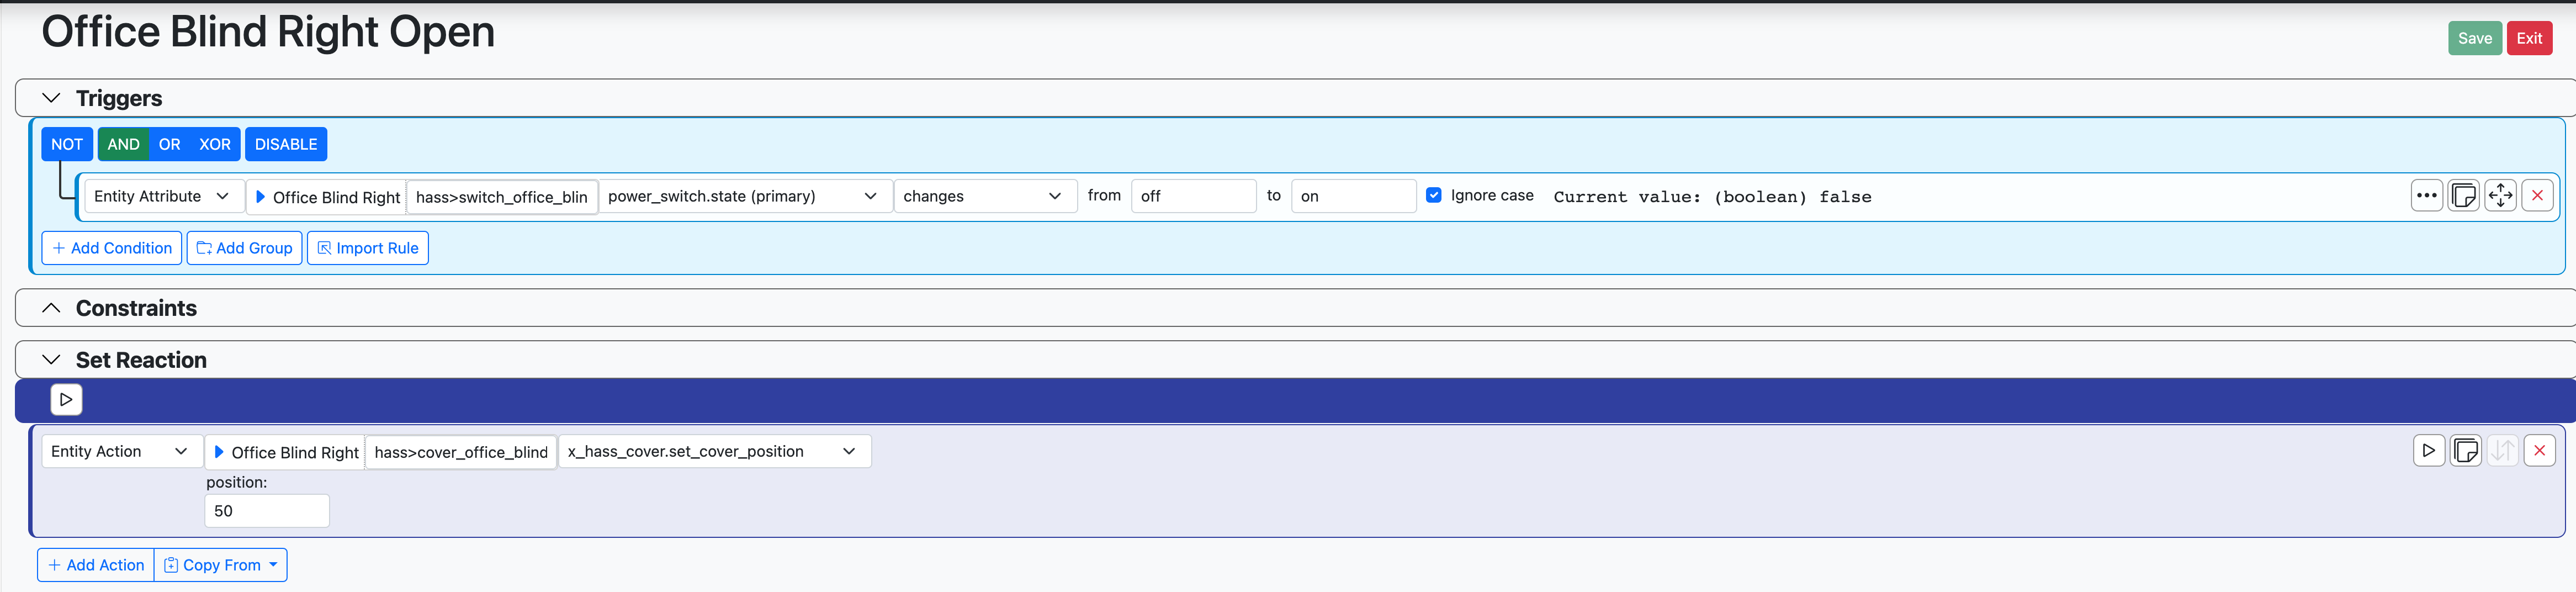Viewport: 2576px width, 592px height.
Task: Uncheck the Ignore case checkbox
Action: coord(1433,195)
